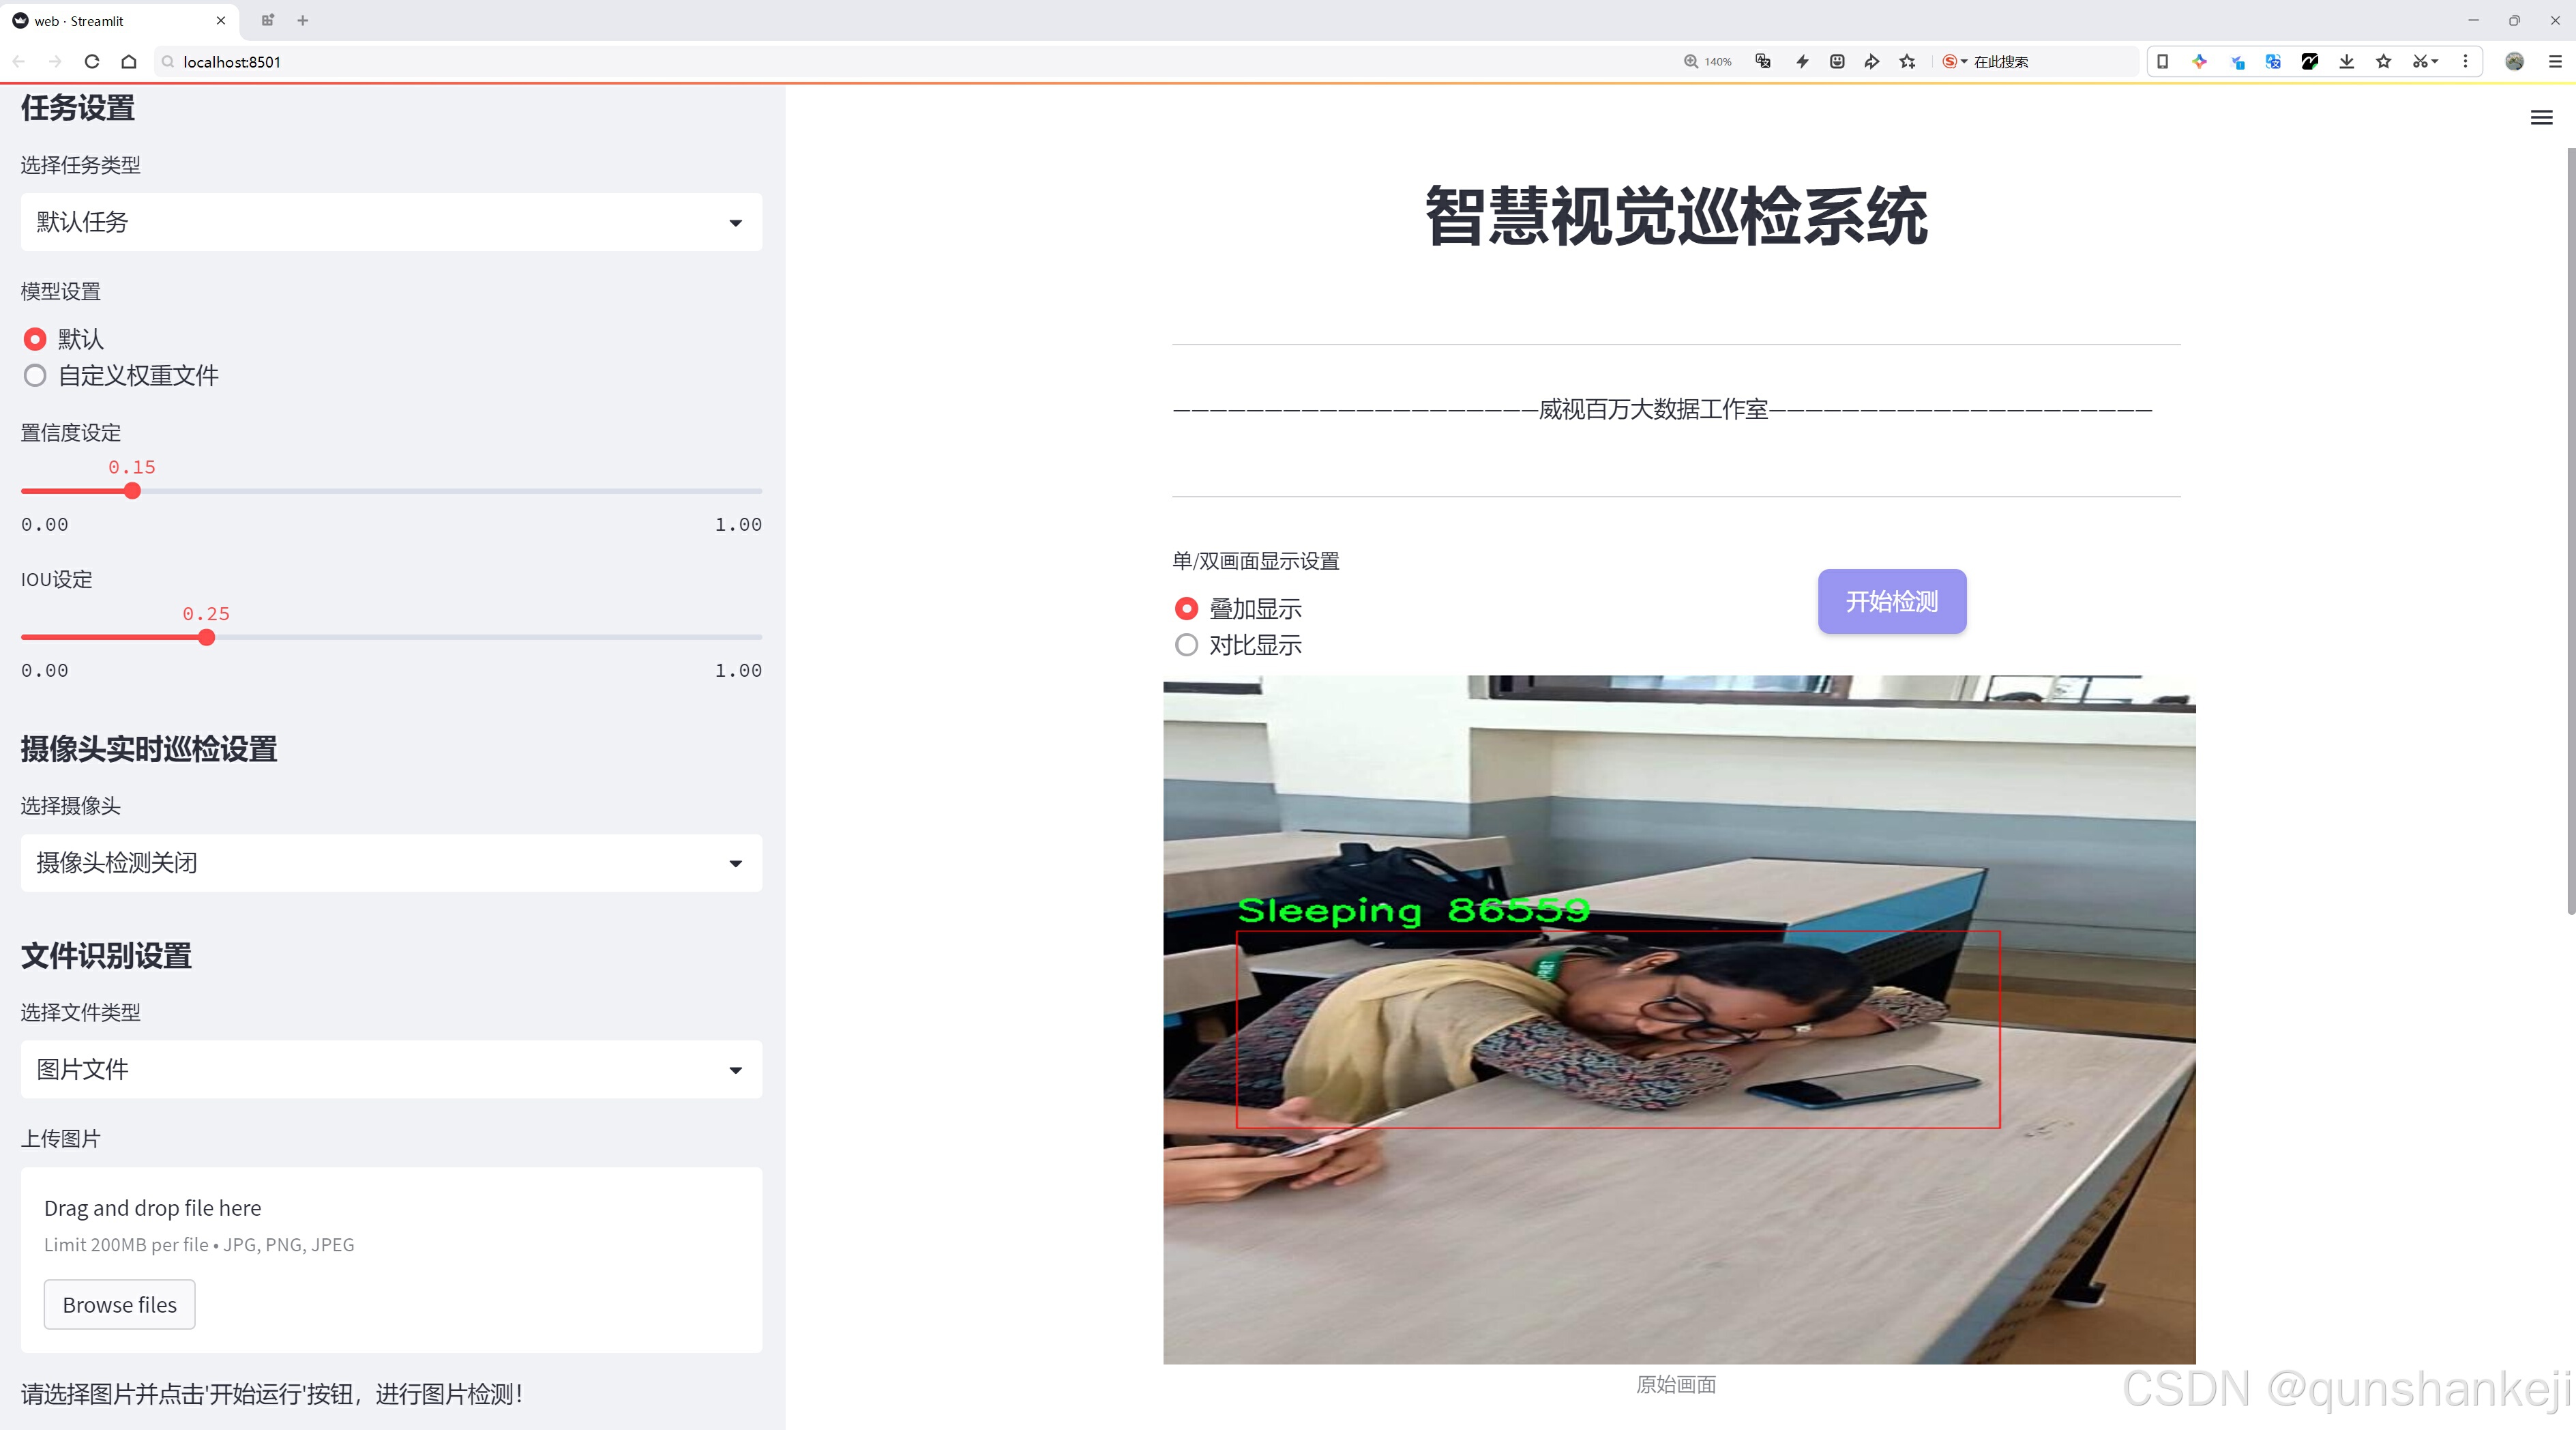The width and height of the screenshot is (2576, 1430).
Task: Click the mobile device view icon
Action: 2162,61
